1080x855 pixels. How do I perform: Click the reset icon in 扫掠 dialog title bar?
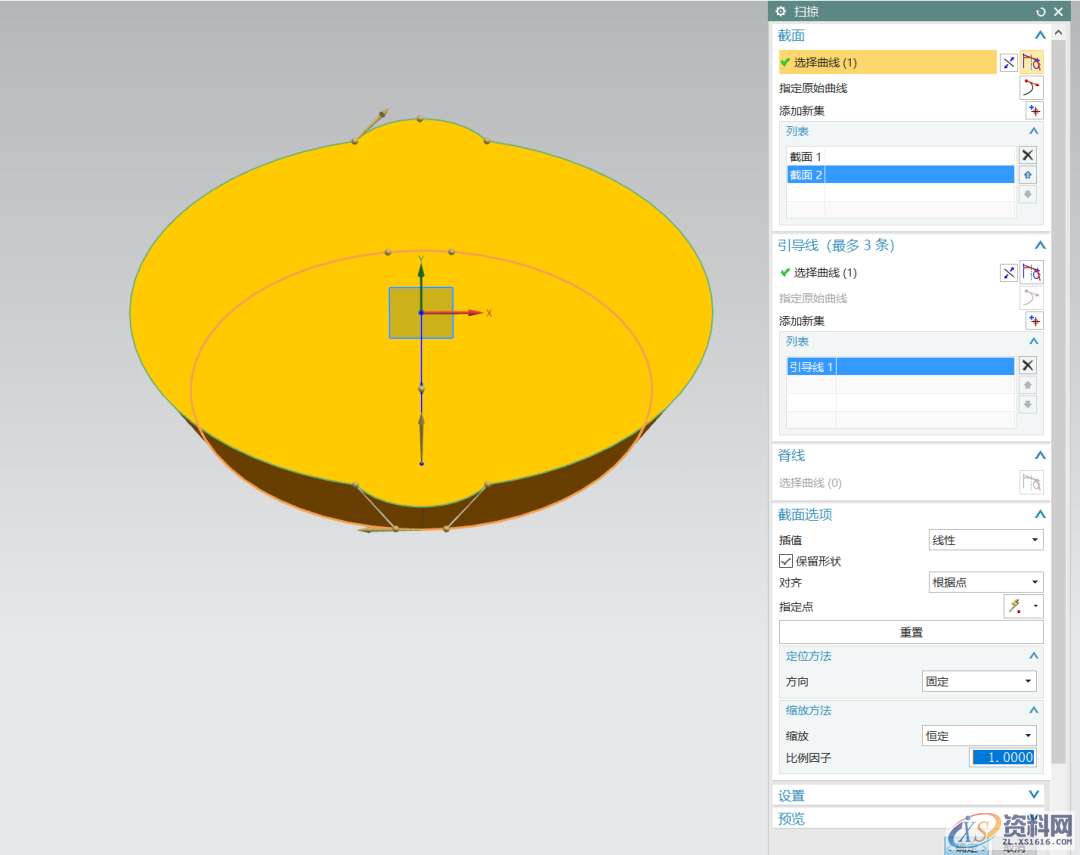tap(1041, 12)
